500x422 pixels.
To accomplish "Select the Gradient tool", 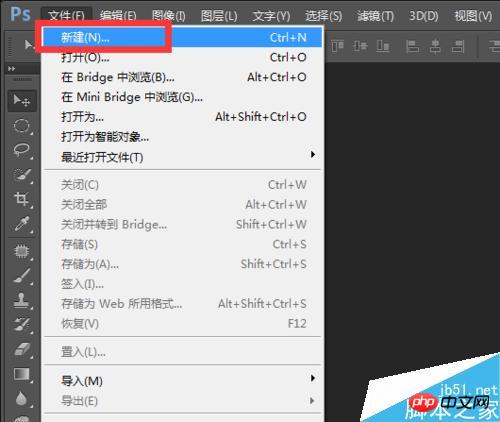I will (x=21, y=374).
